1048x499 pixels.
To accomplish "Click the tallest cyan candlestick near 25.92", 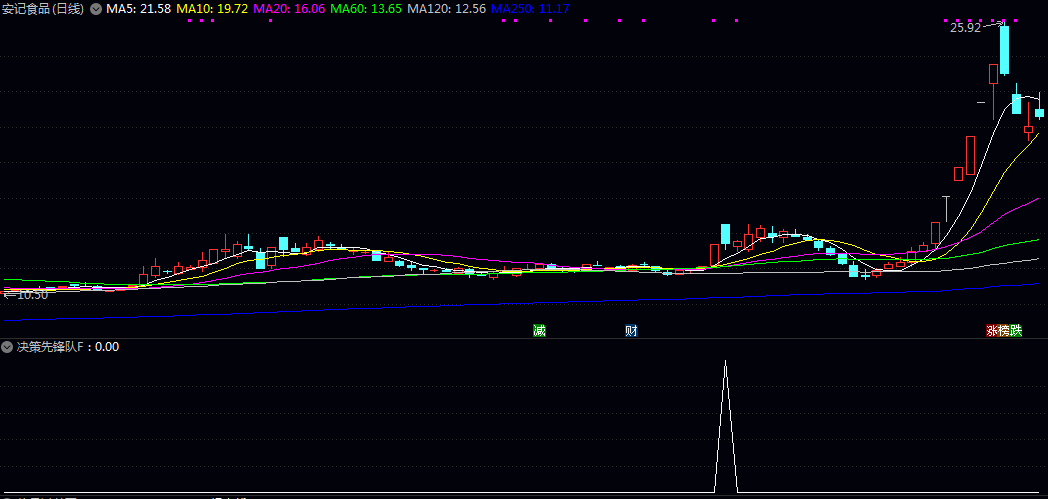I will click(1004, 50).
